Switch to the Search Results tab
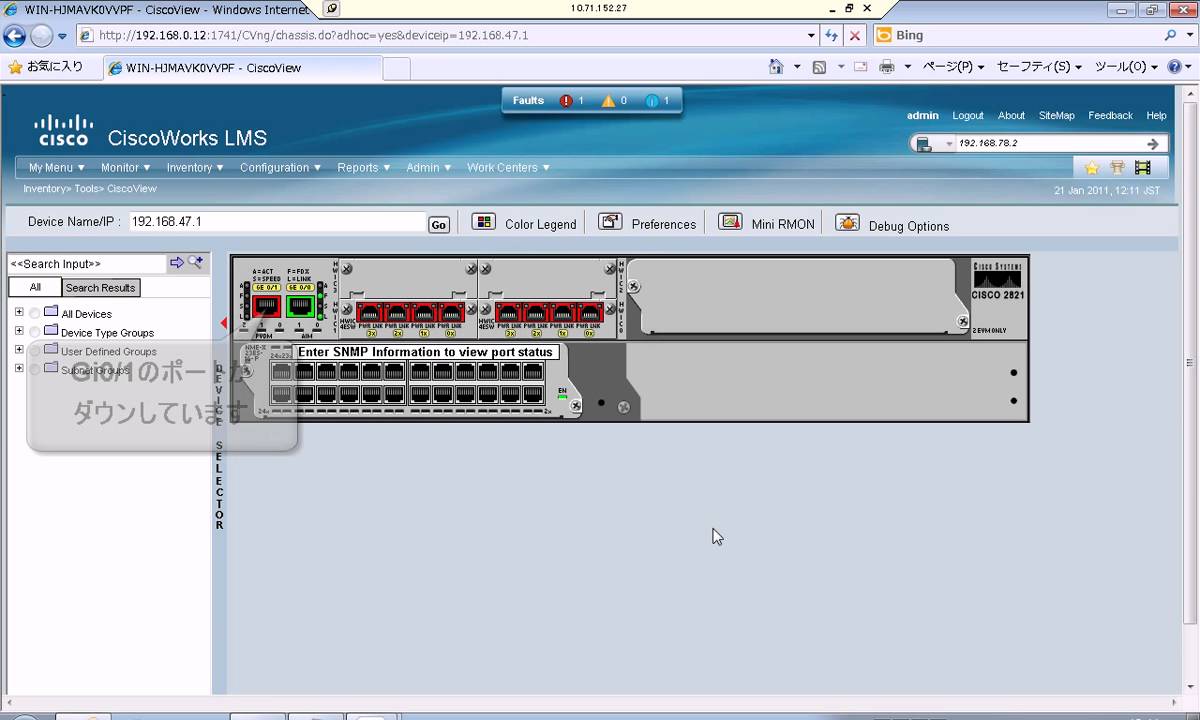Viewport: 1200px width, 720px height. [100, 287]
